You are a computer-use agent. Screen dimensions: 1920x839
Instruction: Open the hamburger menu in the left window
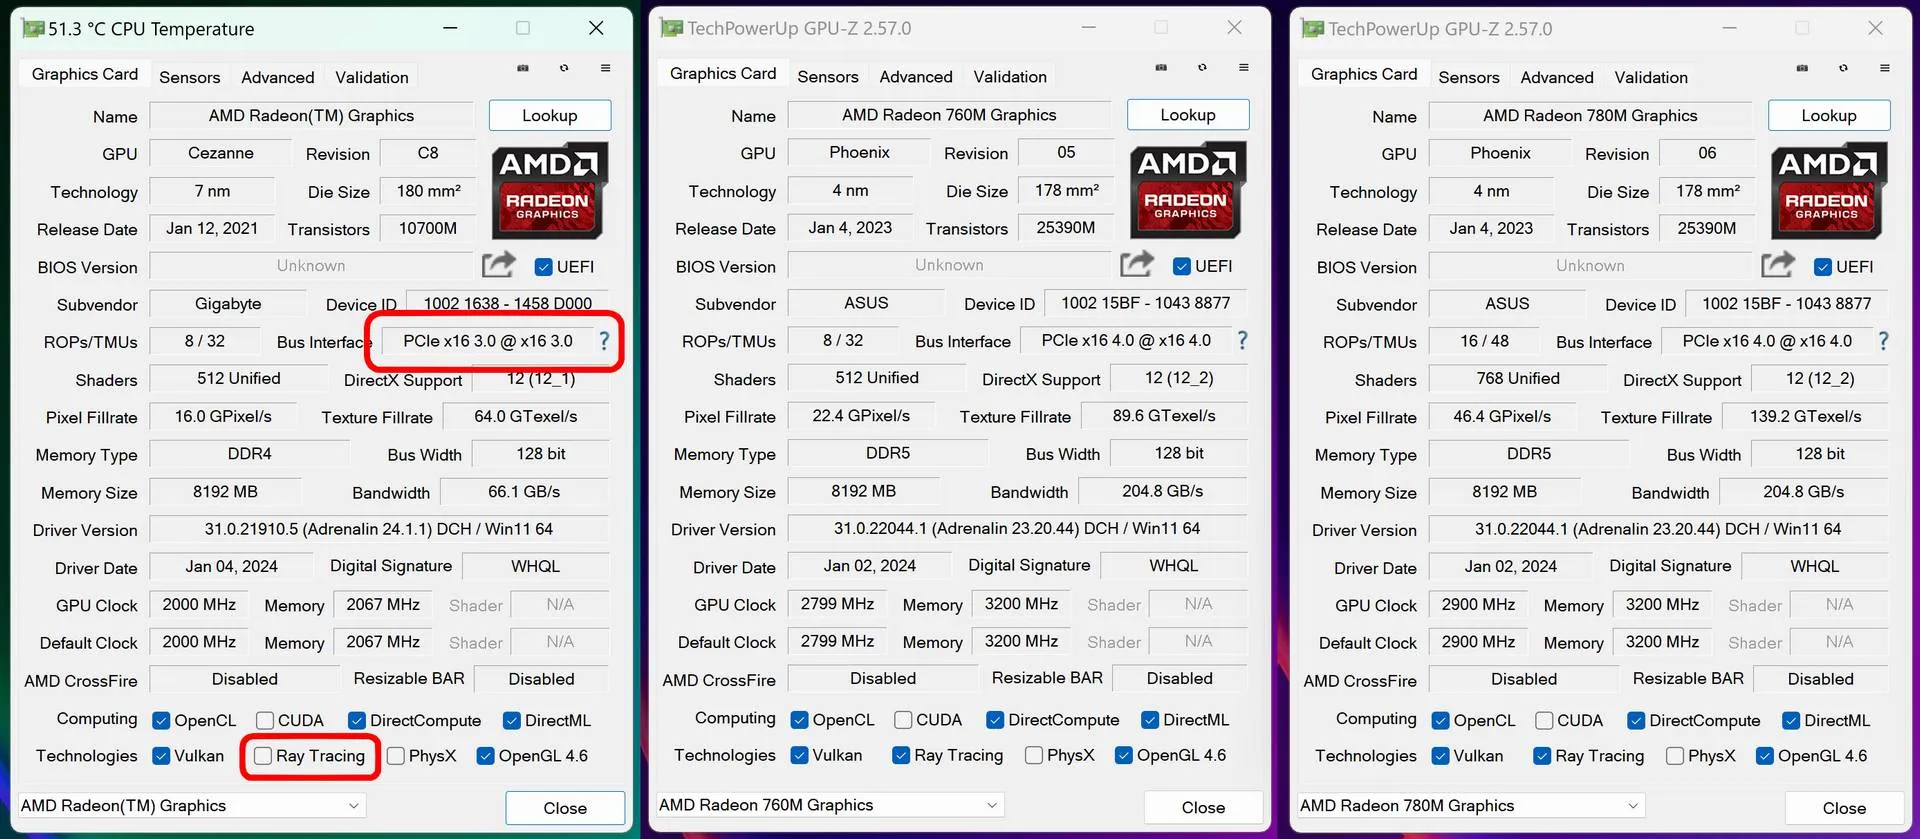(x=605, y=68)
